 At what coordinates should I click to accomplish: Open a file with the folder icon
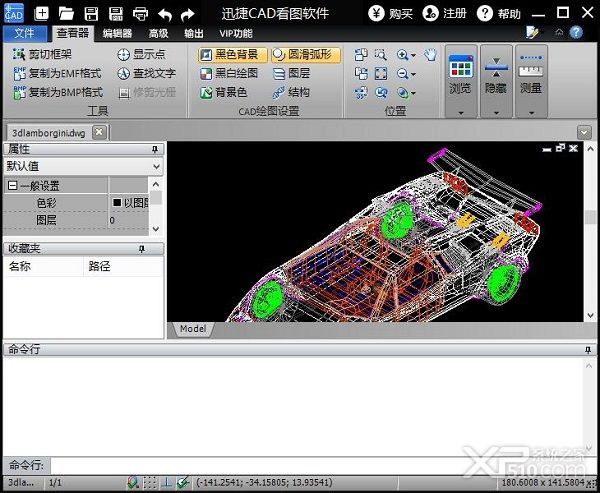66,14
